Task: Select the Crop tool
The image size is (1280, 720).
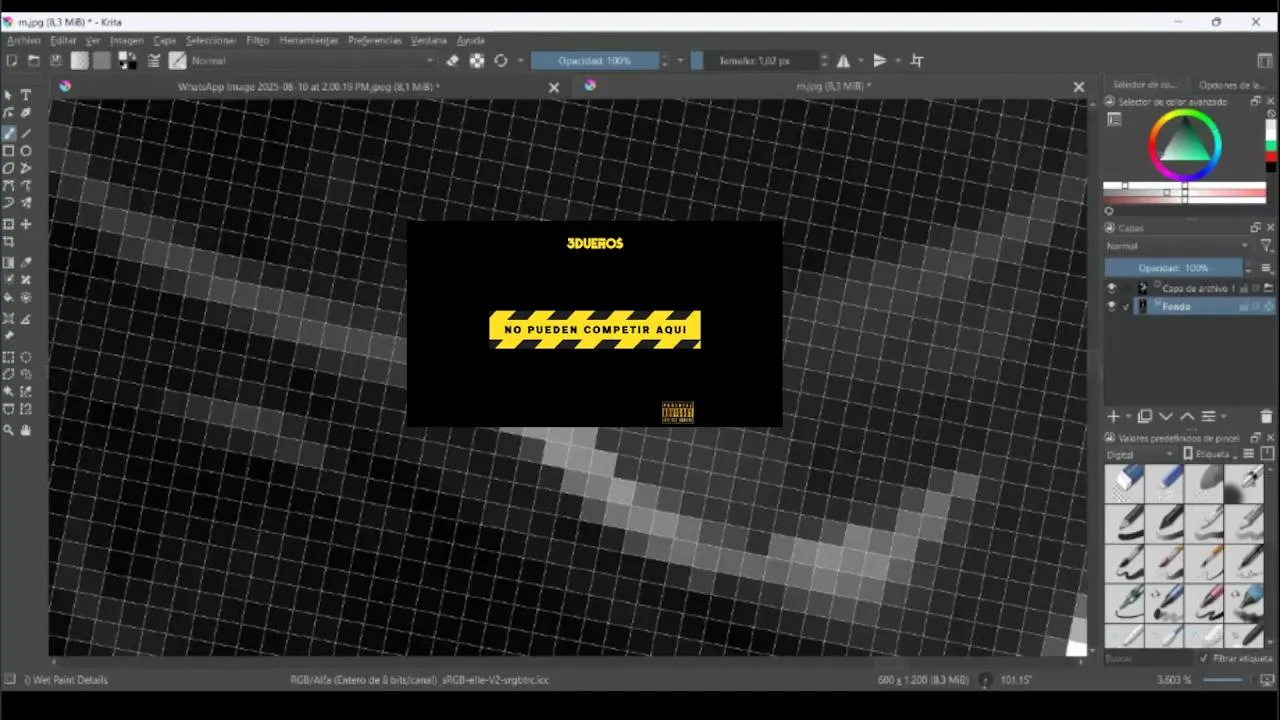Action: (x=9, y=242)
